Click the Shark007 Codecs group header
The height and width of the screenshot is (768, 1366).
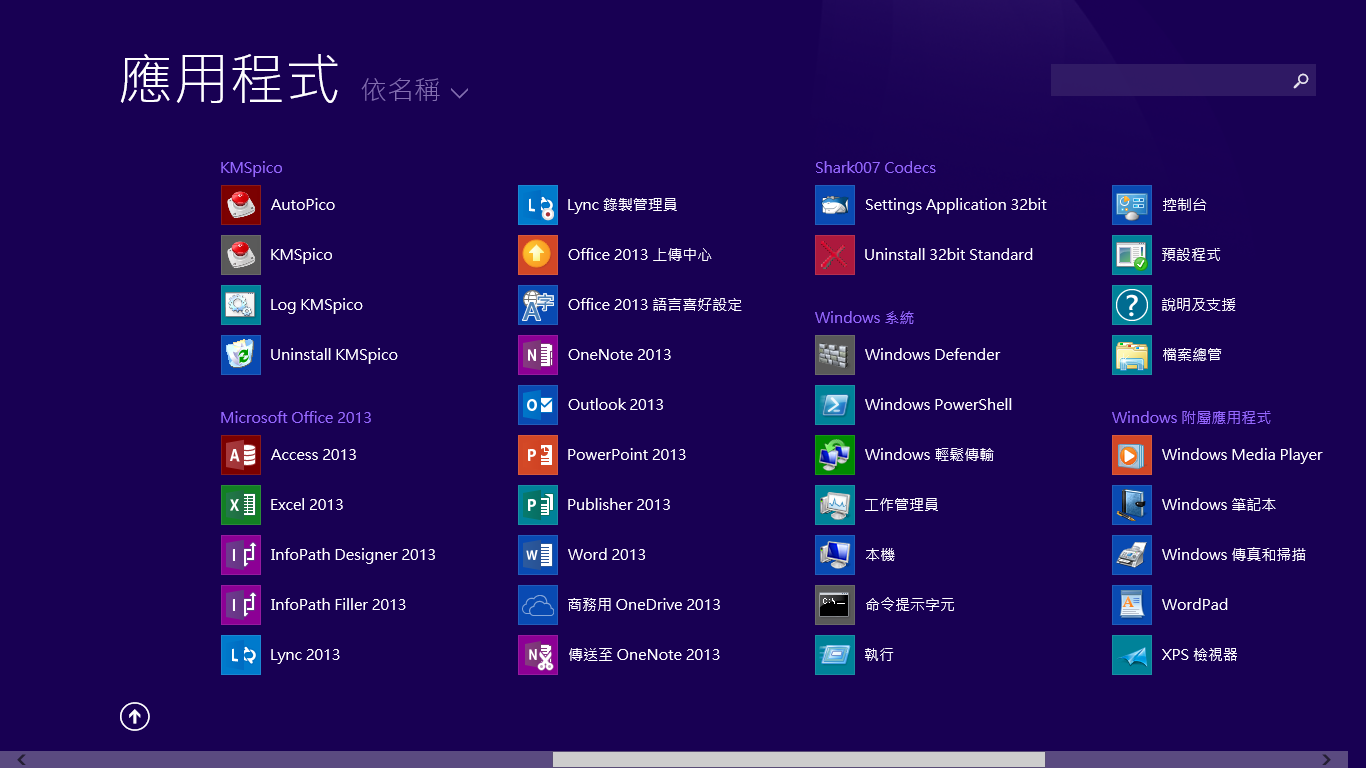[x=875, y=168]
